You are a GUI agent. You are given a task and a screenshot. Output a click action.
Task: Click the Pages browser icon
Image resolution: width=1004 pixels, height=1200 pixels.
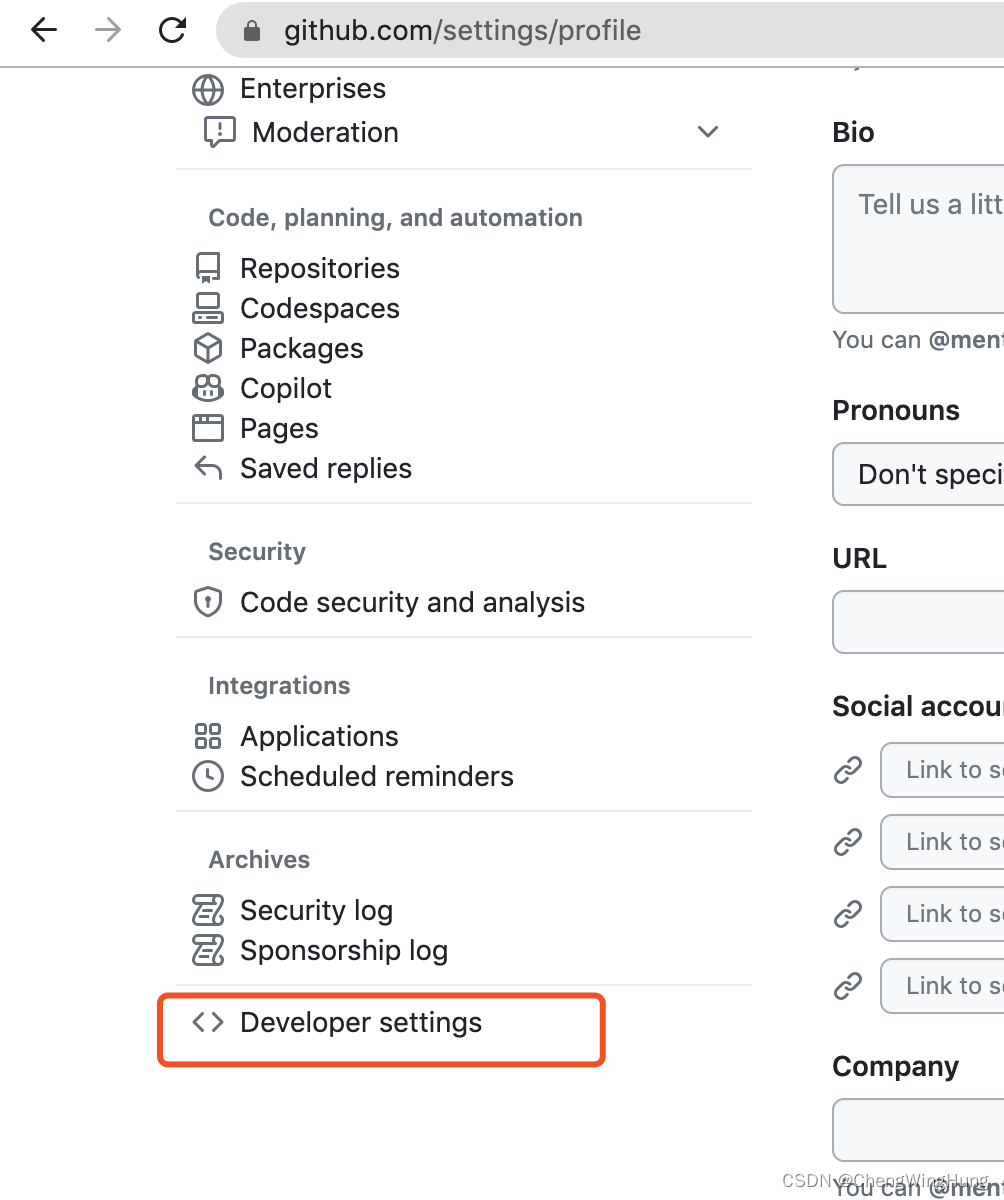point(208,428)
